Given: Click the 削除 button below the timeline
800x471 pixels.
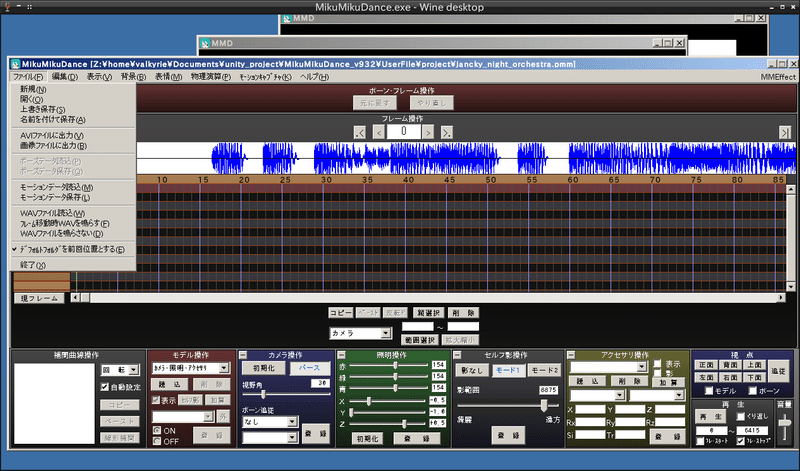Looking at the screenshot, I should tap(463, 313).
